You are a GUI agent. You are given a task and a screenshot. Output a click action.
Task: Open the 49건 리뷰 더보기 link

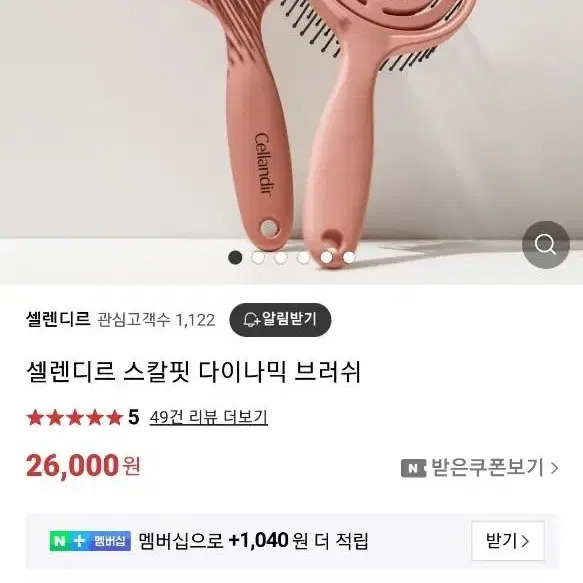pyautogui.click(x=209, y=417)
